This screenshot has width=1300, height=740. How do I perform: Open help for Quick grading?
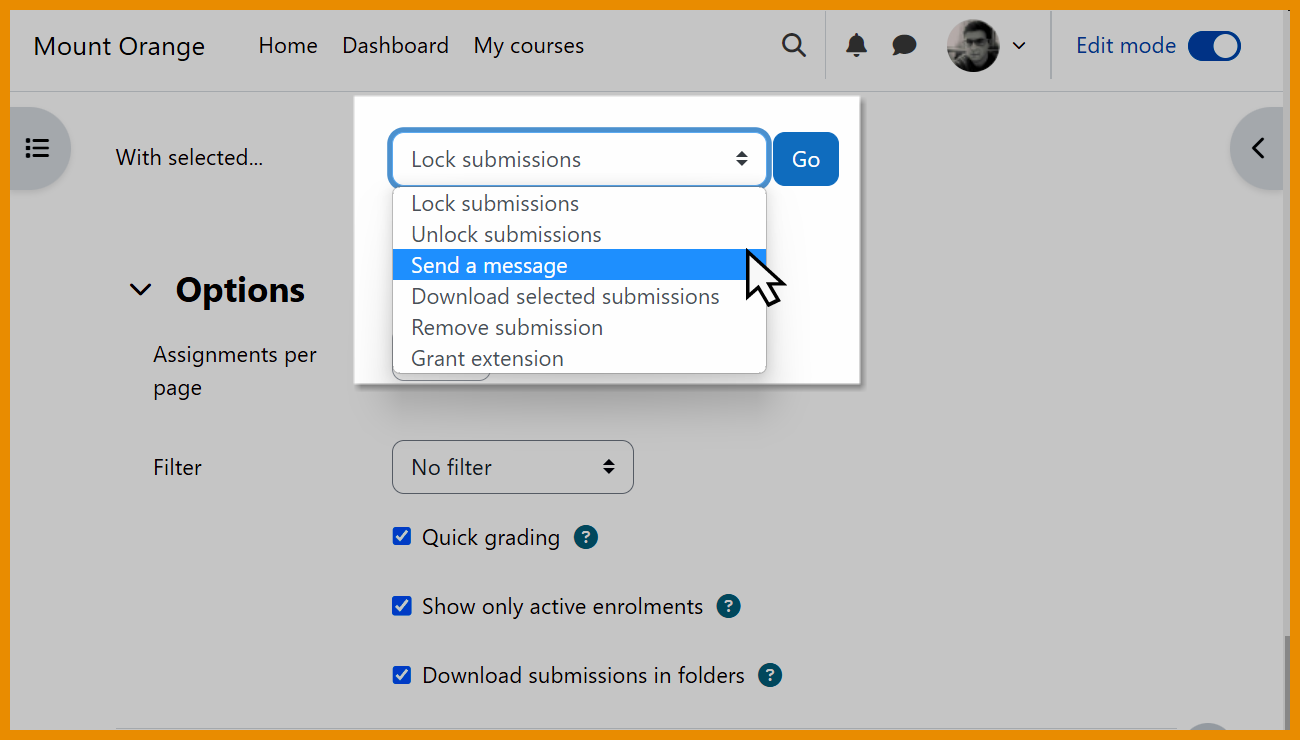click(585, 537)
